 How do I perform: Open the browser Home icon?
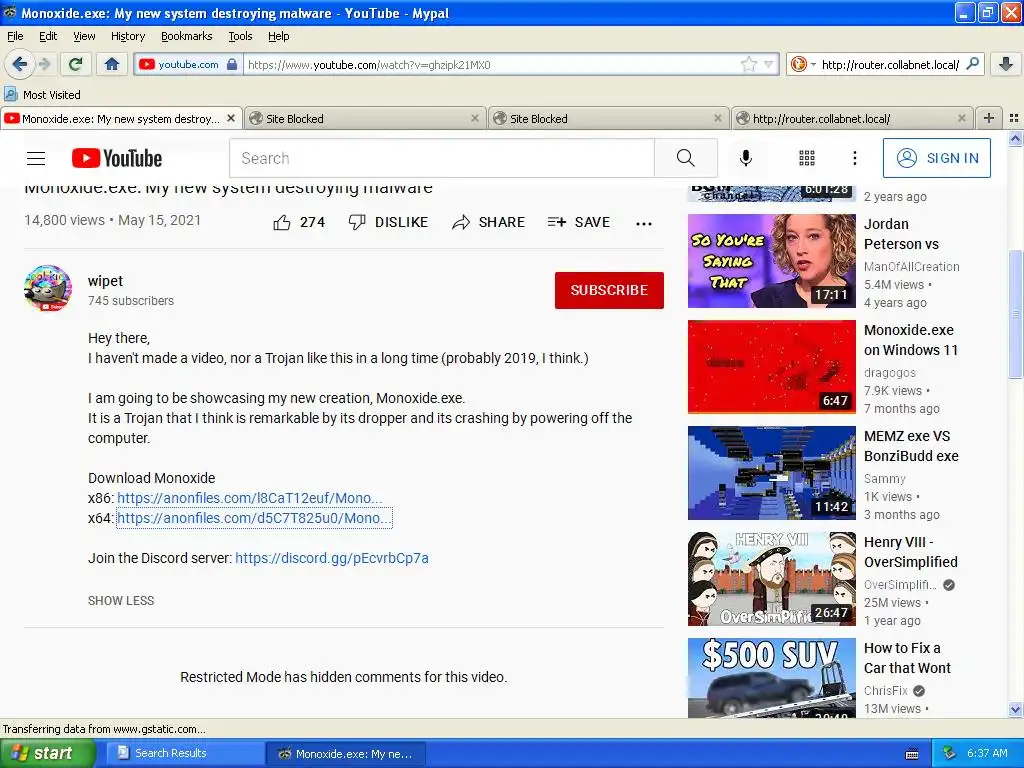(x=112, y=64)
